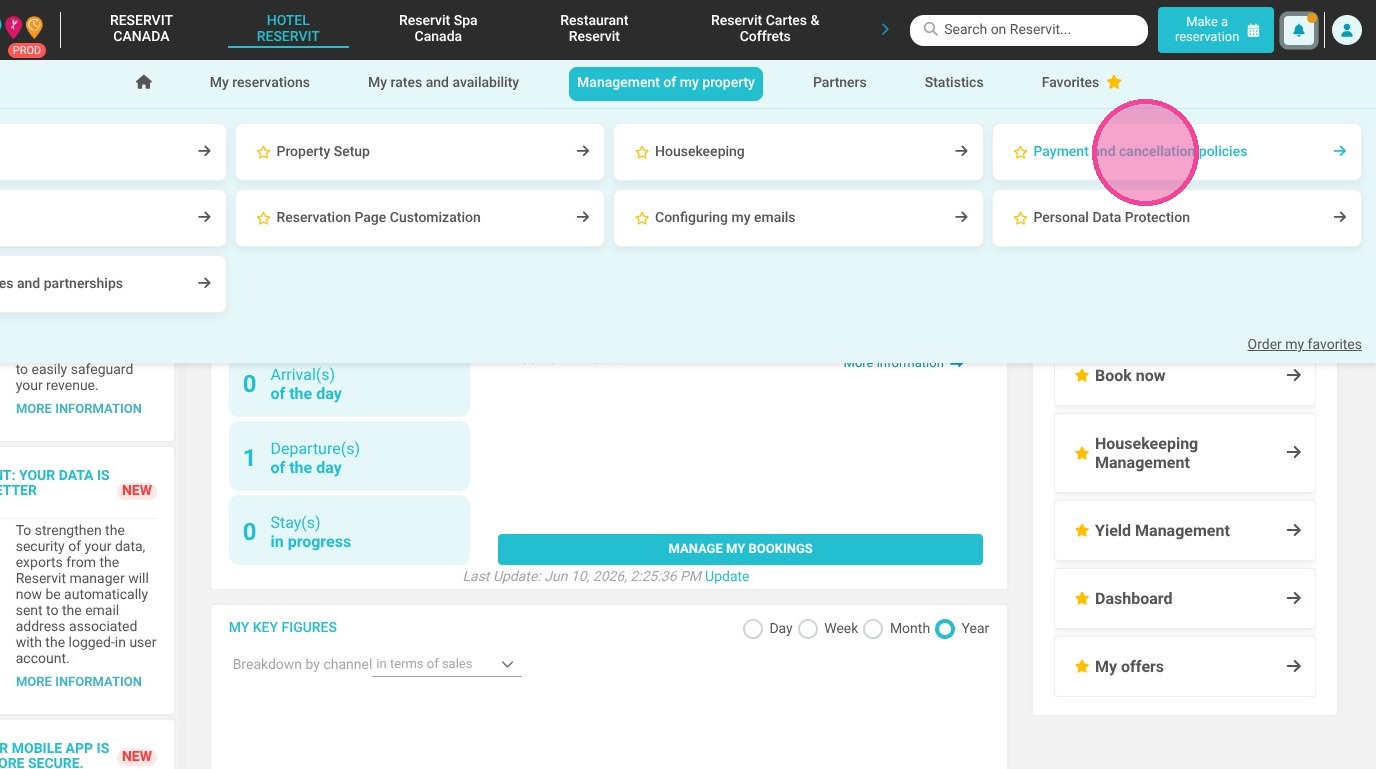Star the Reservation Page Customization item
This screenshot has width=1376, height=769.
tap(264, 218)
